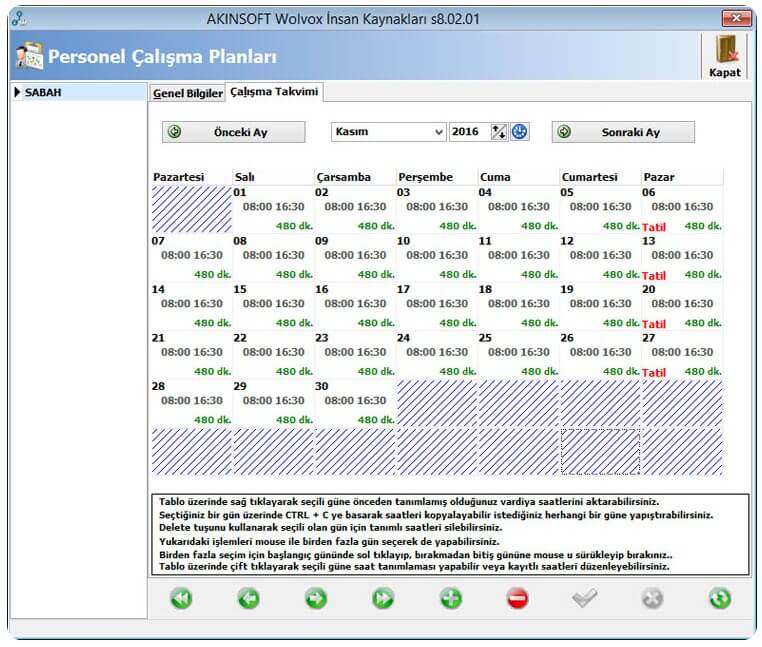
Task: Click the app logo in the title bar
Action: 20,19
